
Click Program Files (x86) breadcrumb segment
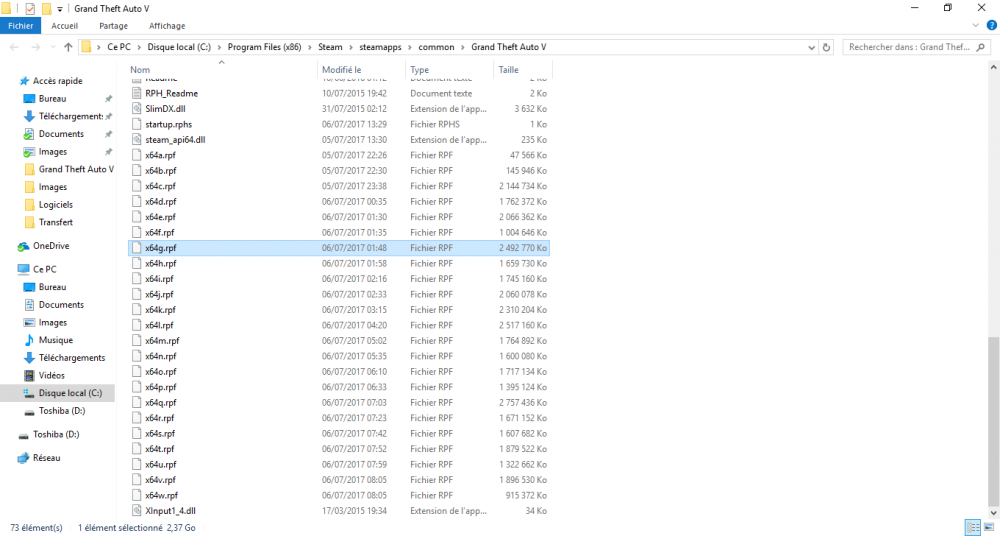pyautogui.click(x=264, y=47)
